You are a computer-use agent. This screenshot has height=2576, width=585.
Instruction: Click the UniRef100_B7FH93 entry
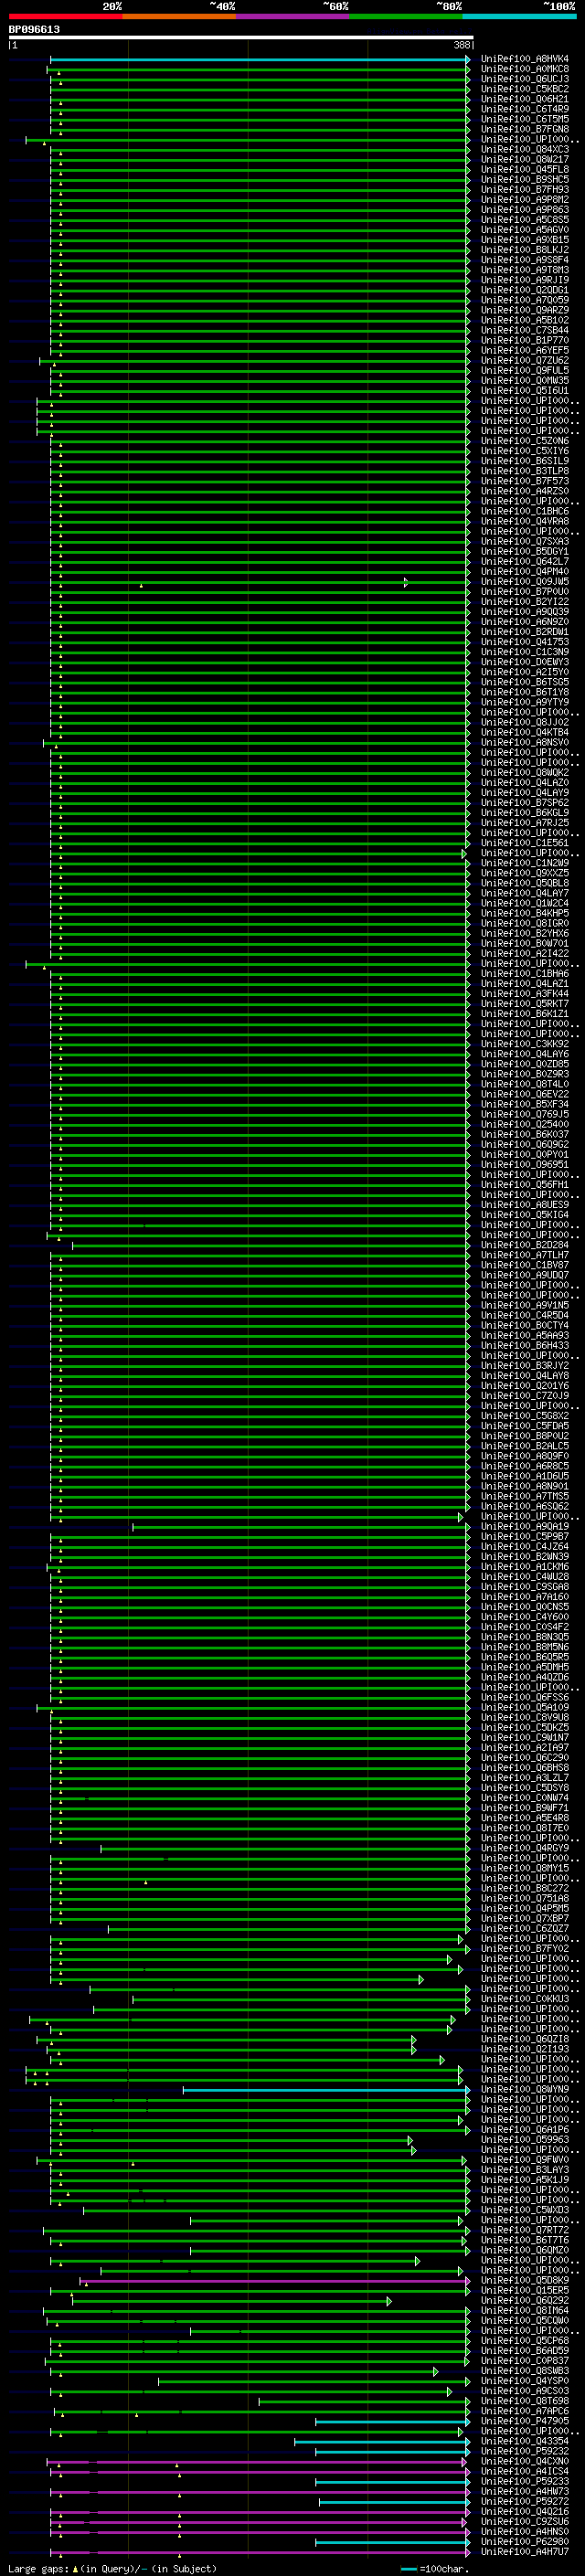coord(525,189)
